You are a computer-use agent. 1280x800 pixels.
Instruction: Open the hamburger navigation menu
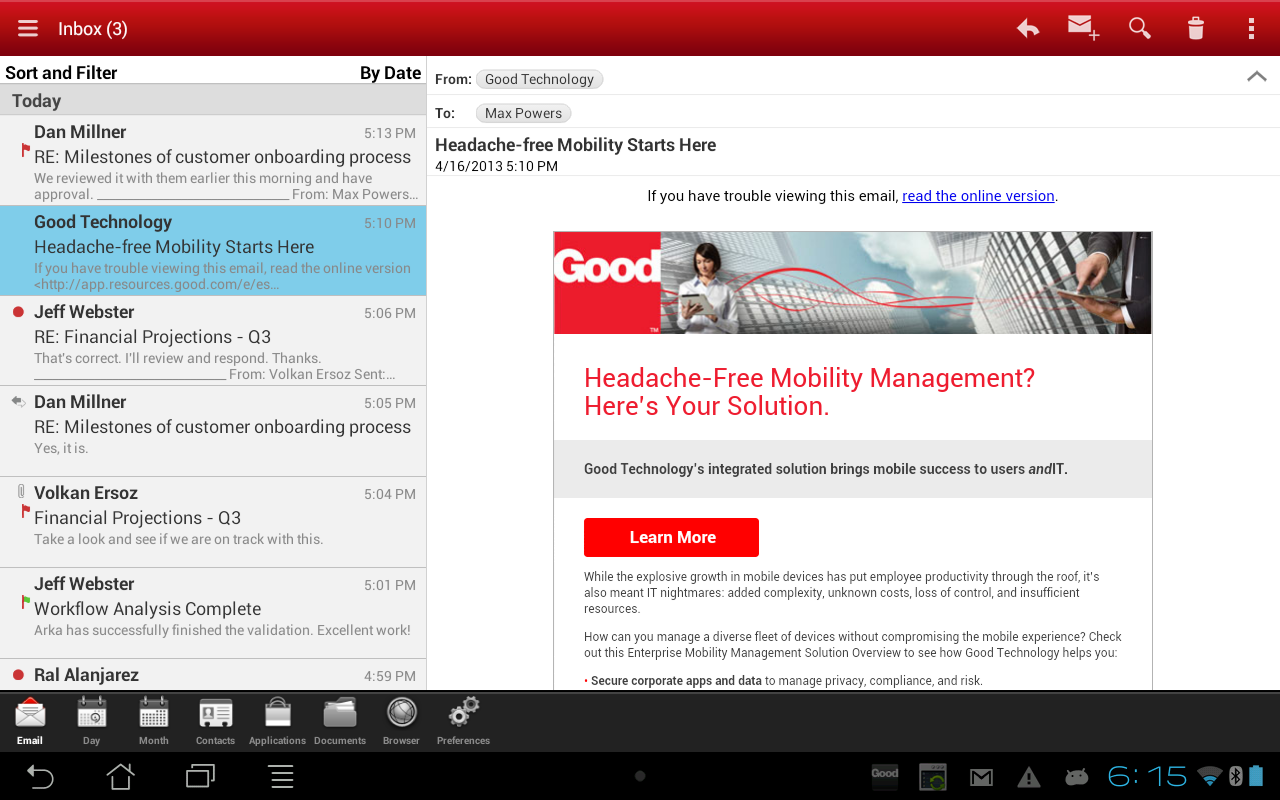[28, 29]
